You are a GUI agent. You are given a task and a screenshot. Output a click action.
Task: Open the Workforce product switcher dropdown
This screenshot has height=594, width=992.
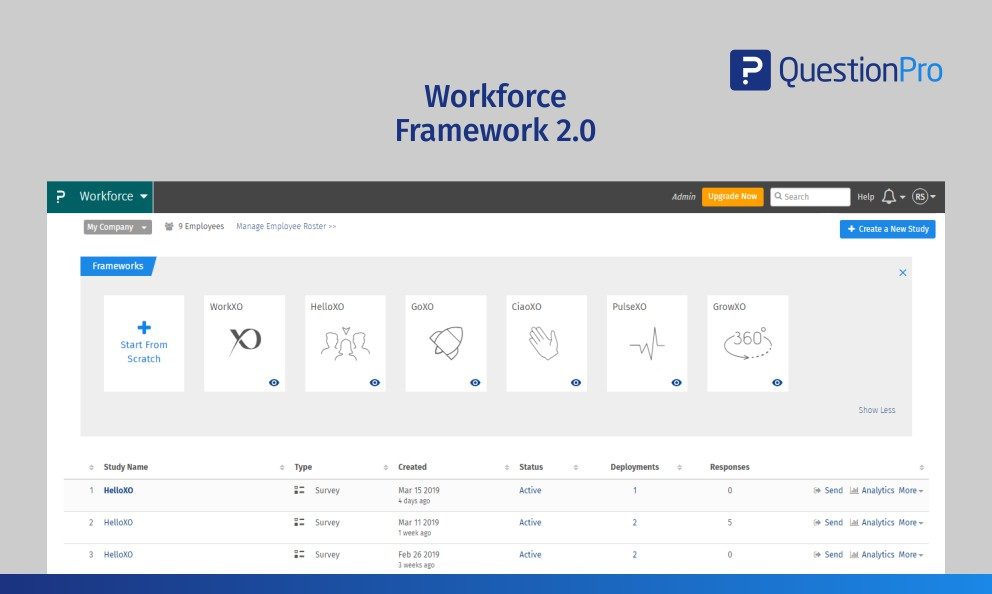click(x=114, y=197)
